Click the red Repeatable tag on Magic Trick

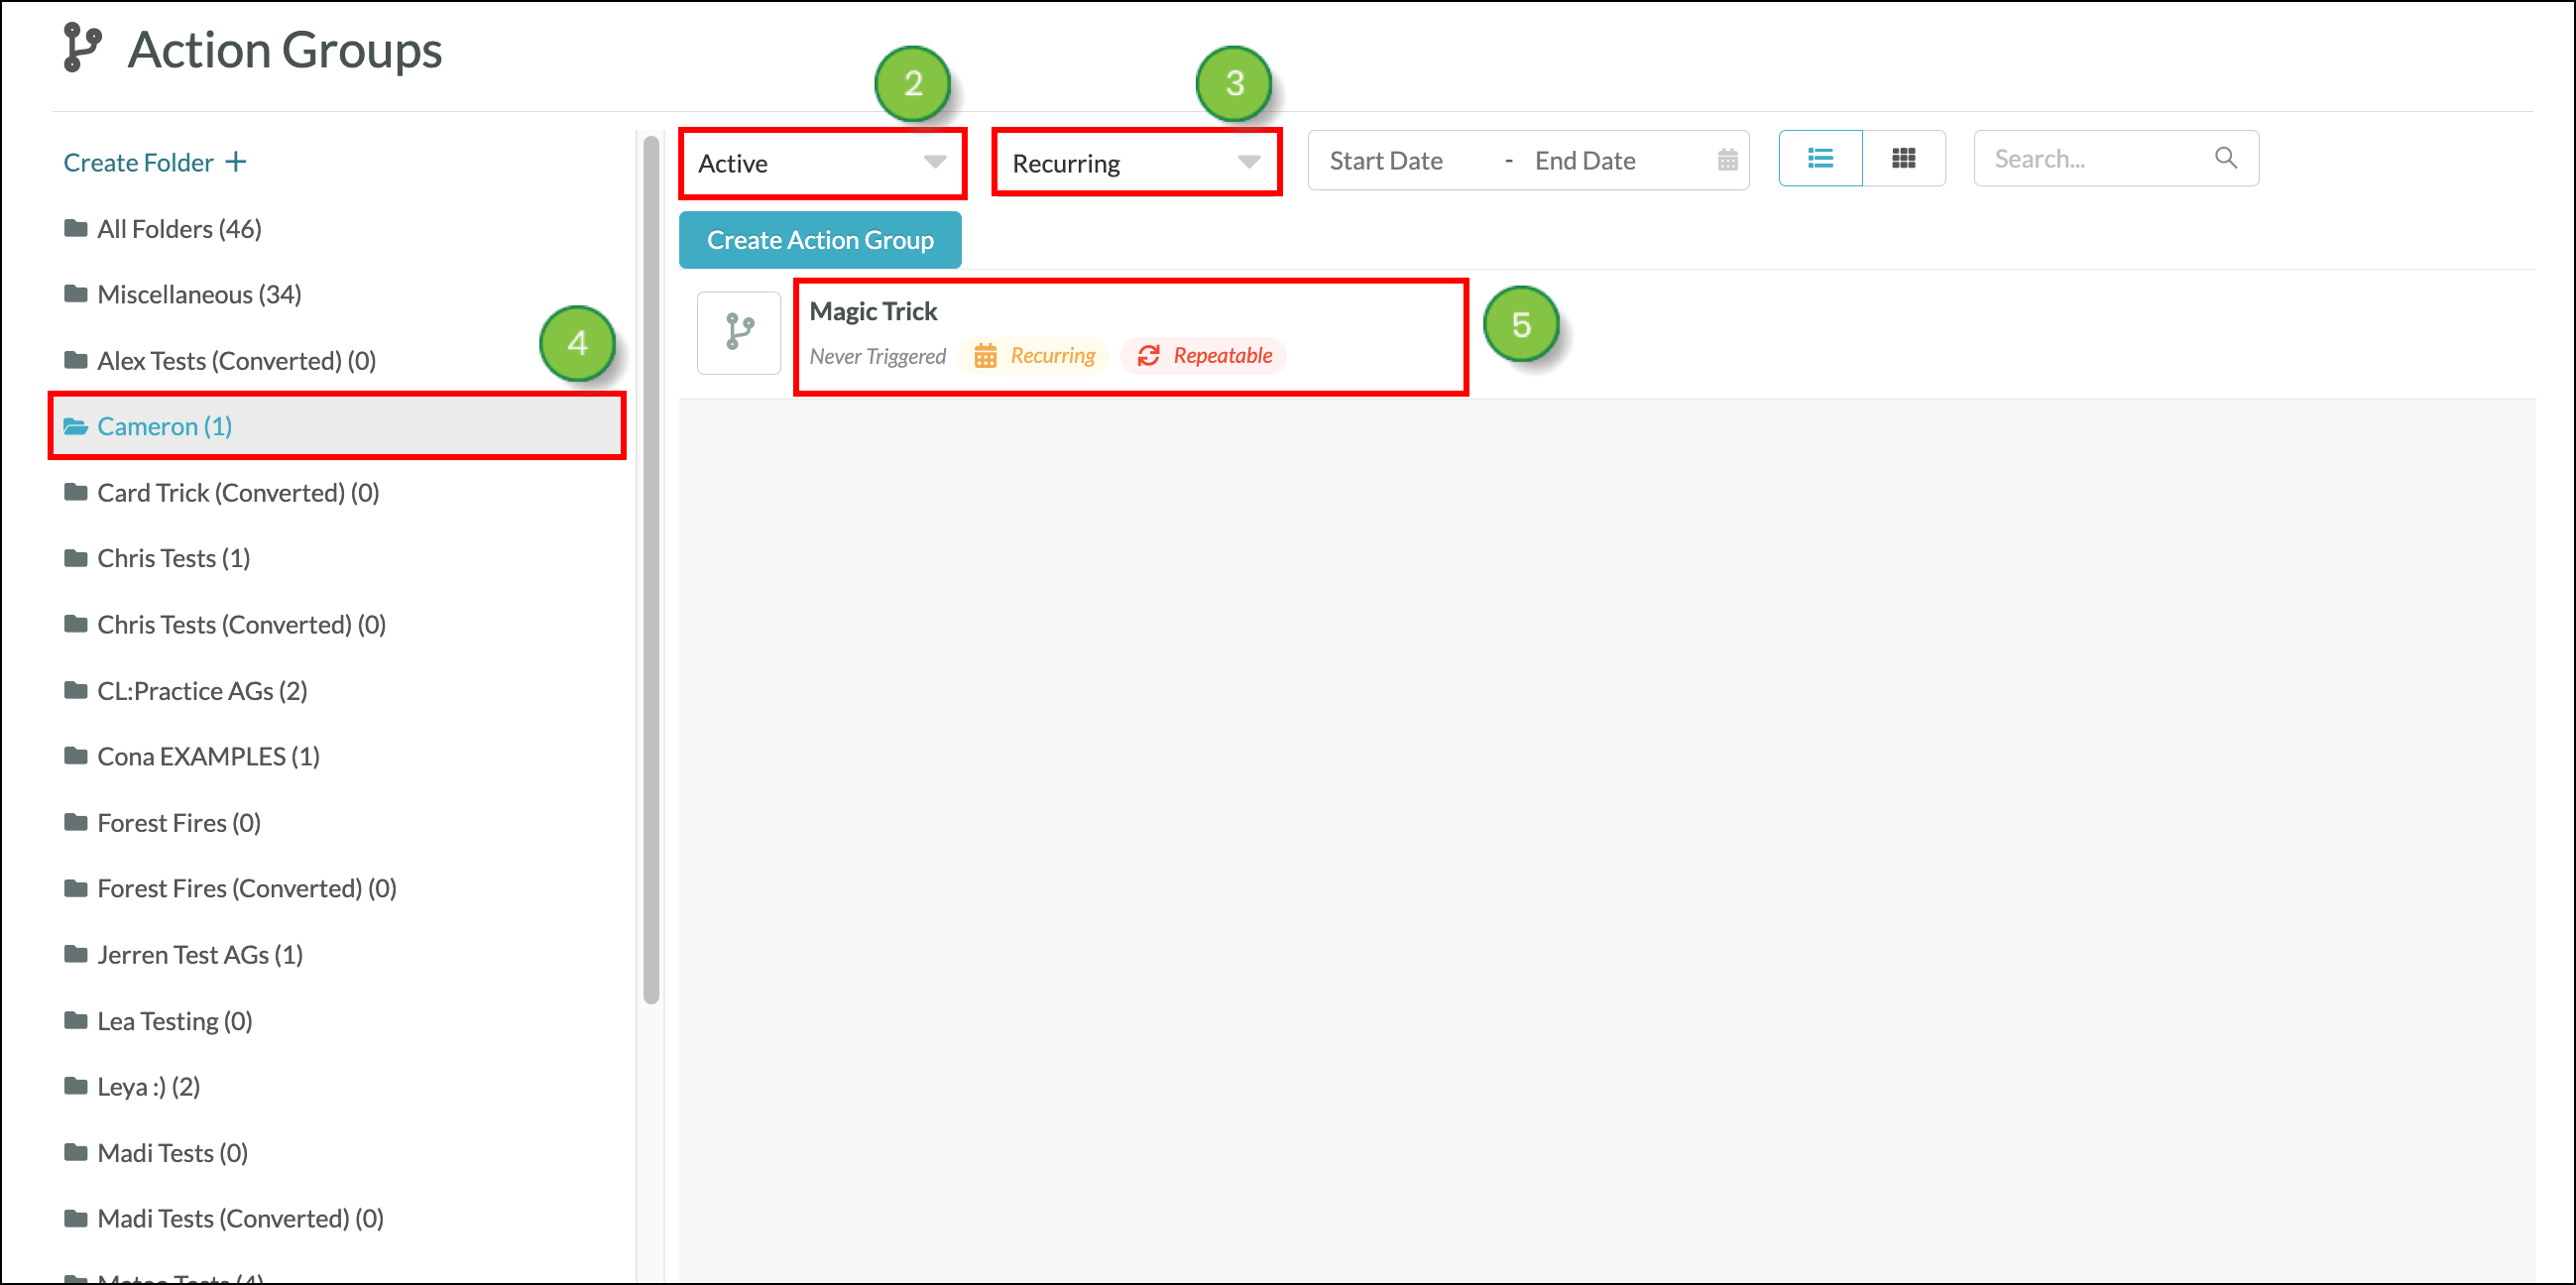(x=1204, y=356)
